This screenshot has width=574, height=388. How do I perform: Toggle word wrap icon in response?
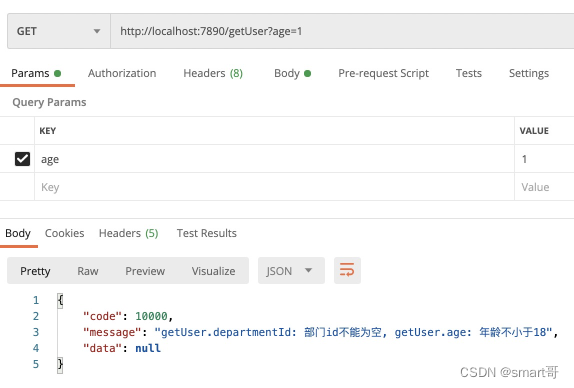coord(347,271)
